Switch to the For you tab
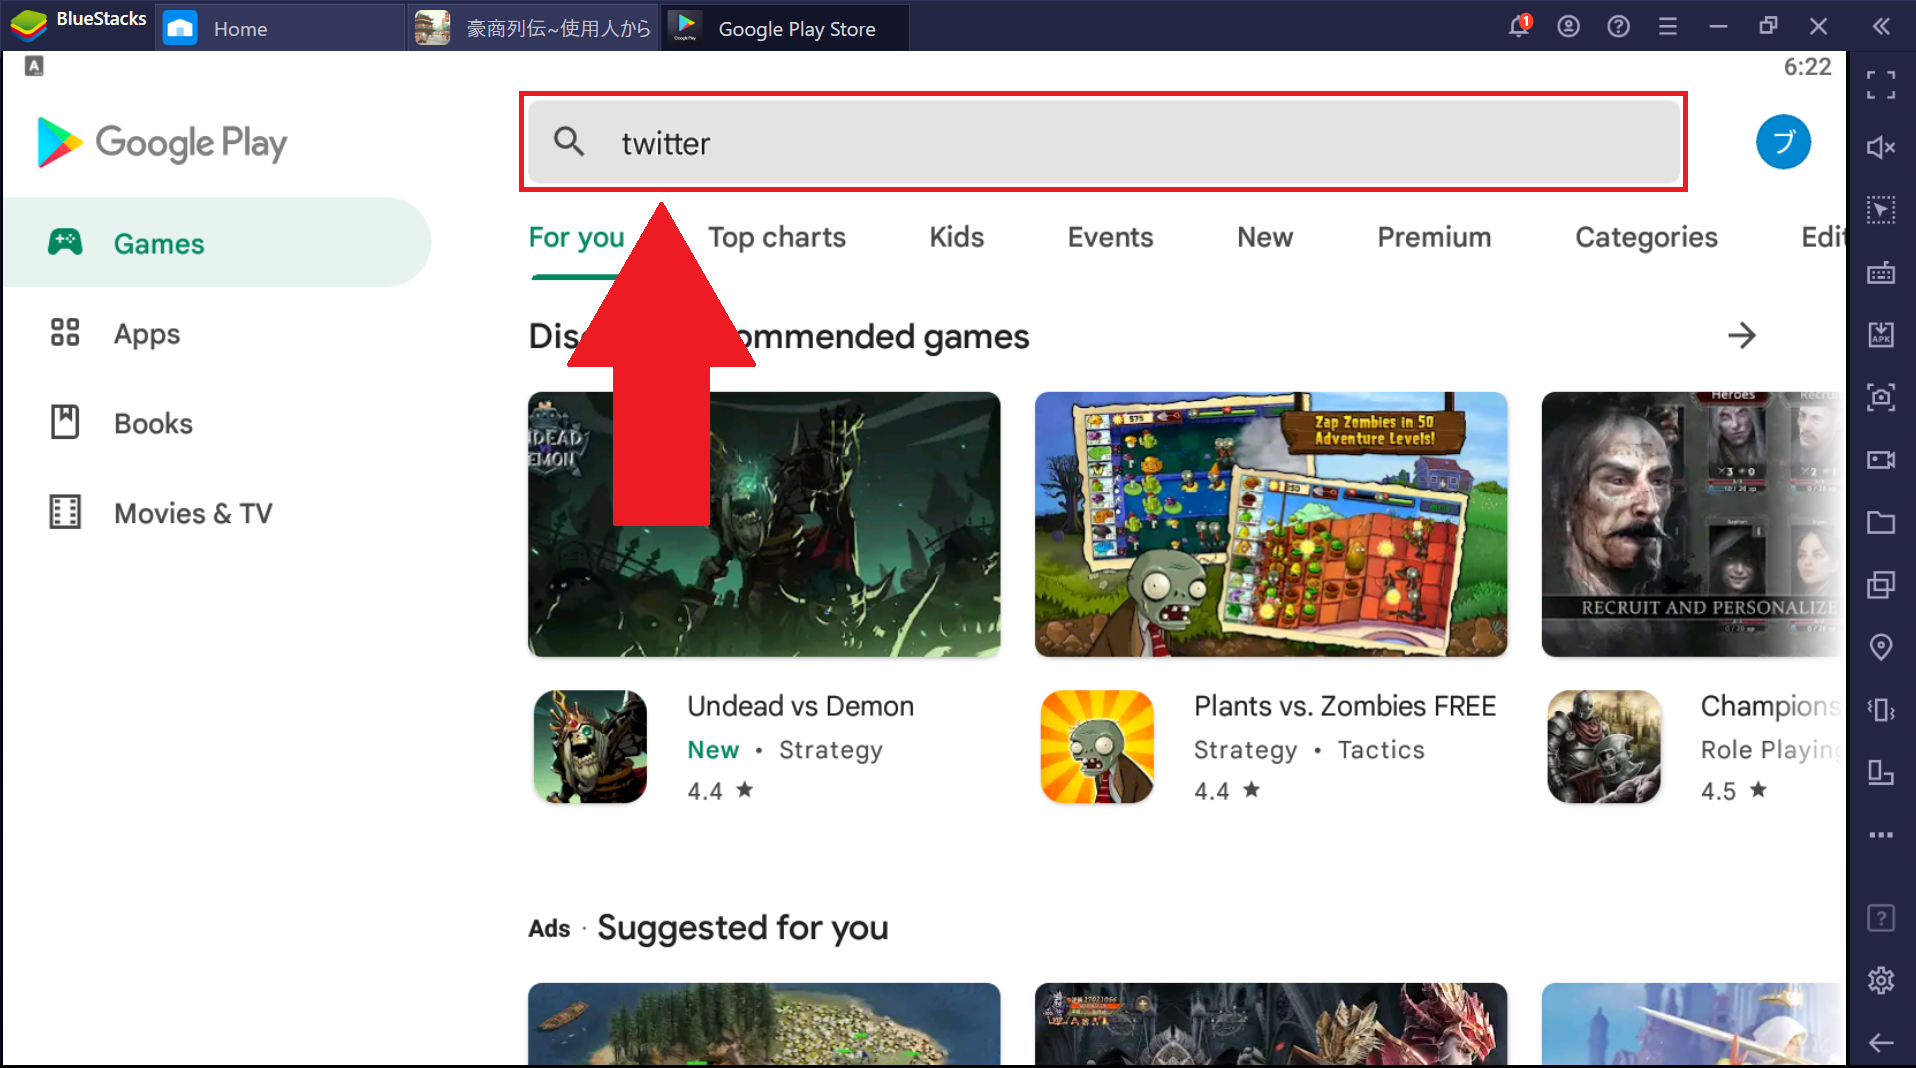 coord(576,237)
